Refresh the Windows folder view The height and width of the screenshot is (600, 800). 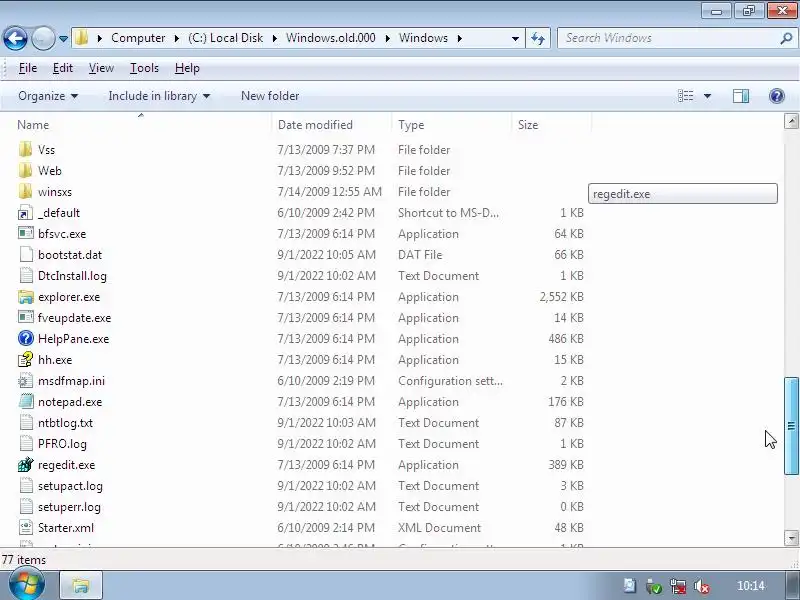pyautogui.click(x=538, y=38)
